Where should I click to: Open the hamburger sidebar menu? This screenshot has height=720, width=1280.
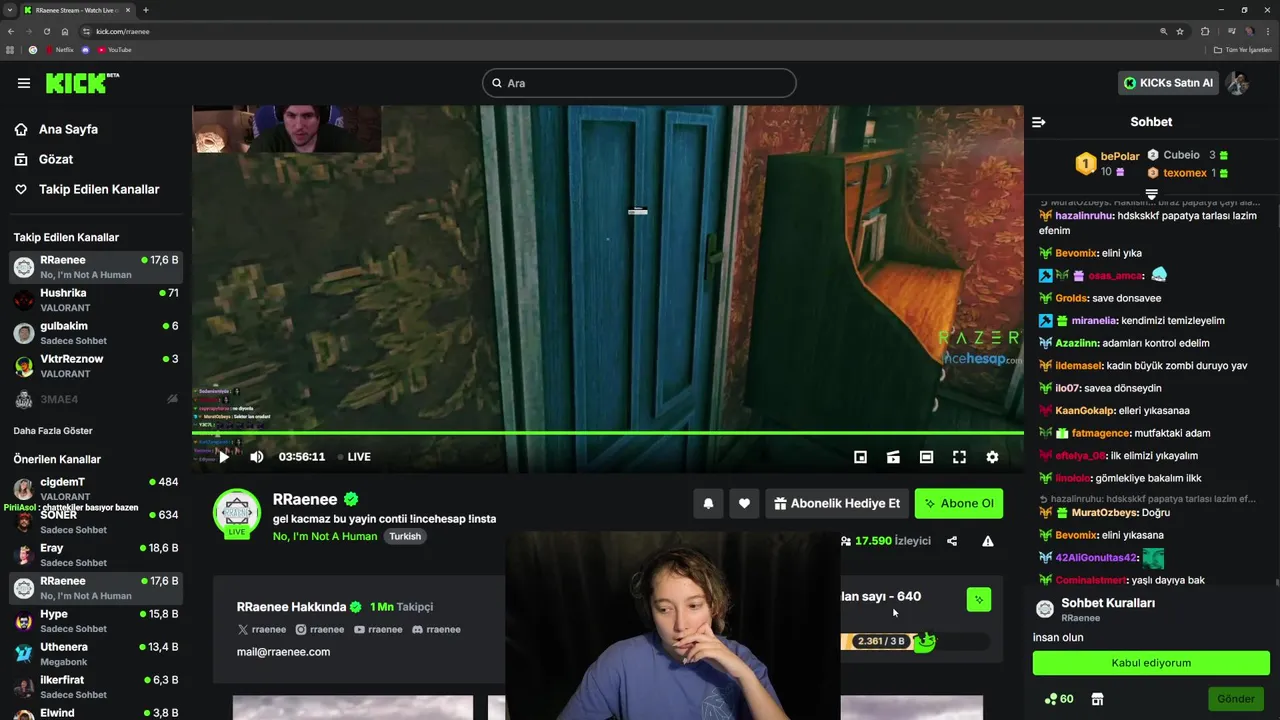[24, 83]
